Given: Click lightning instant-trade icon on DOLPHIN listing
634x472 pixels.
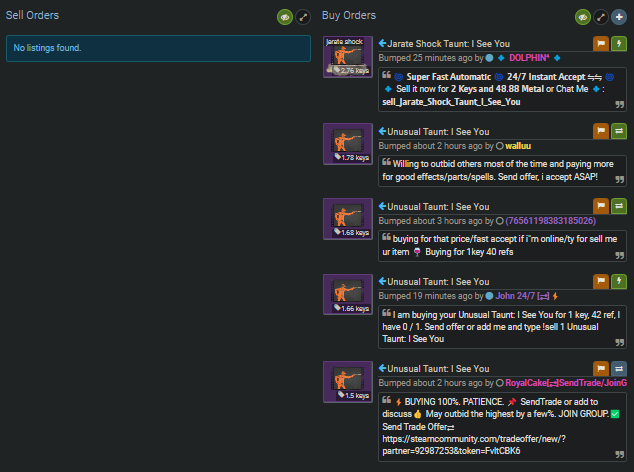Looking at the screenshot, I should (x=619, y=43).
